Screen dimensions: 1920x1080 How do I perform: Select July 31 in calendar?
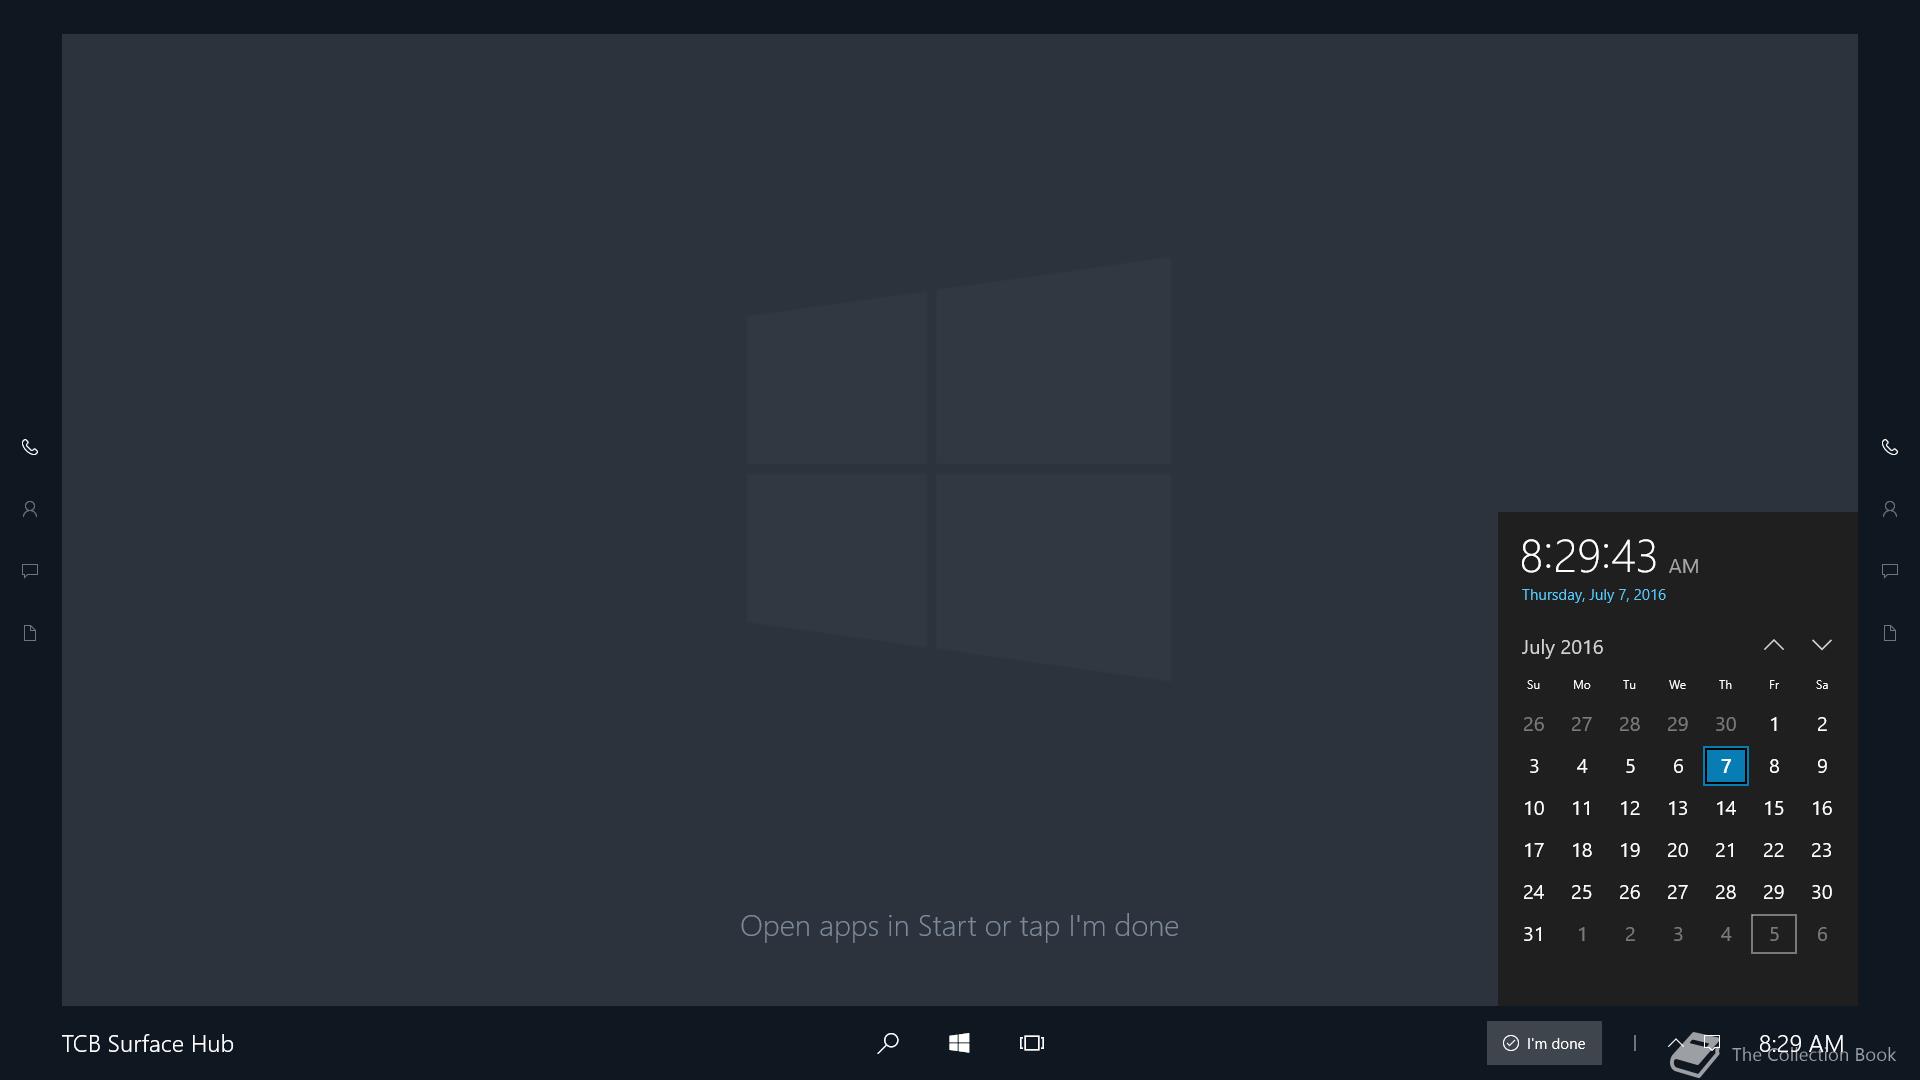(1534, 934)
